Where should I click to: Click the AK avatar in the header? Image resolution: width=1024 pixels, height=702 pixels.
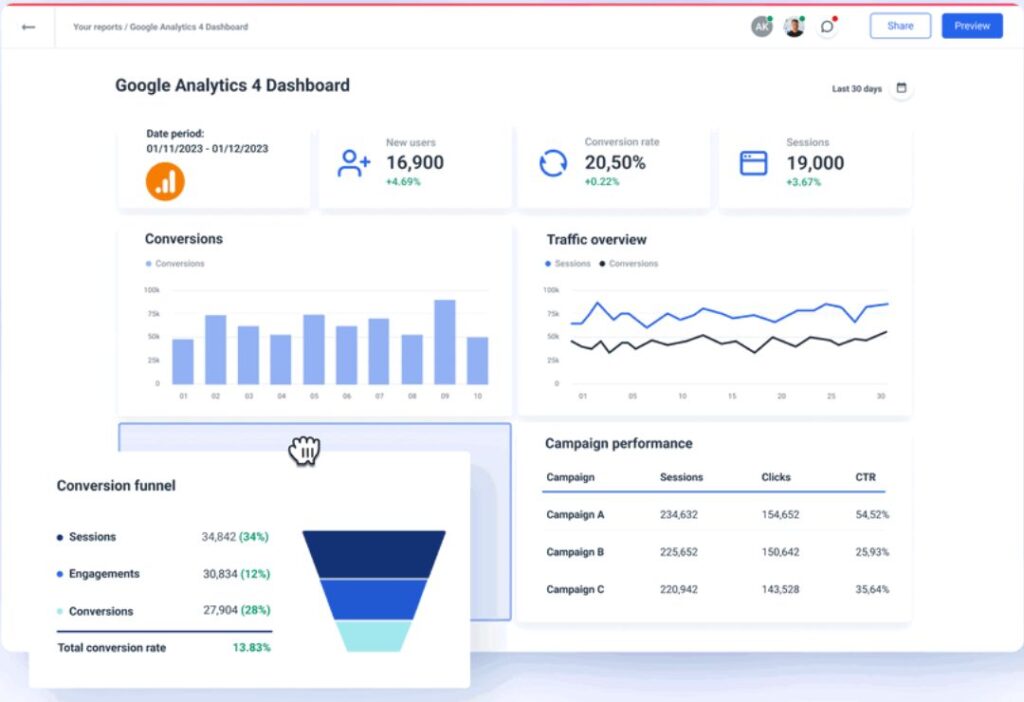(x=762, y=27)
